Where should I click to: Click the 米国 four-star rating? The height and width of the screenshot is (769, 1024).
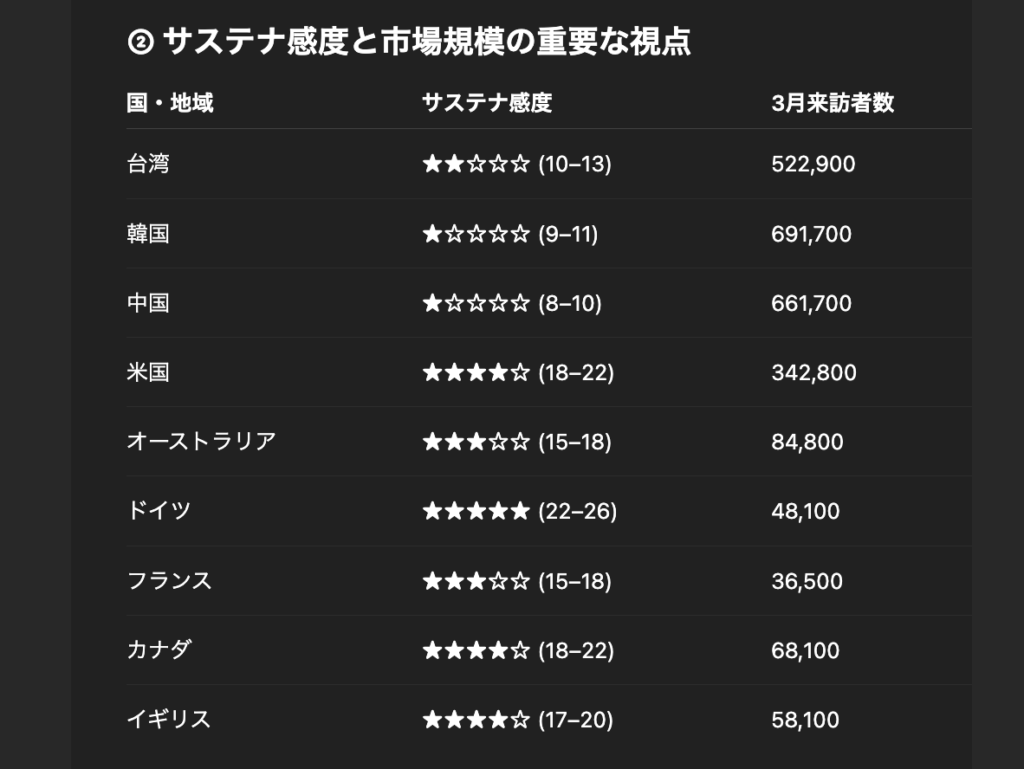[518, 372]
